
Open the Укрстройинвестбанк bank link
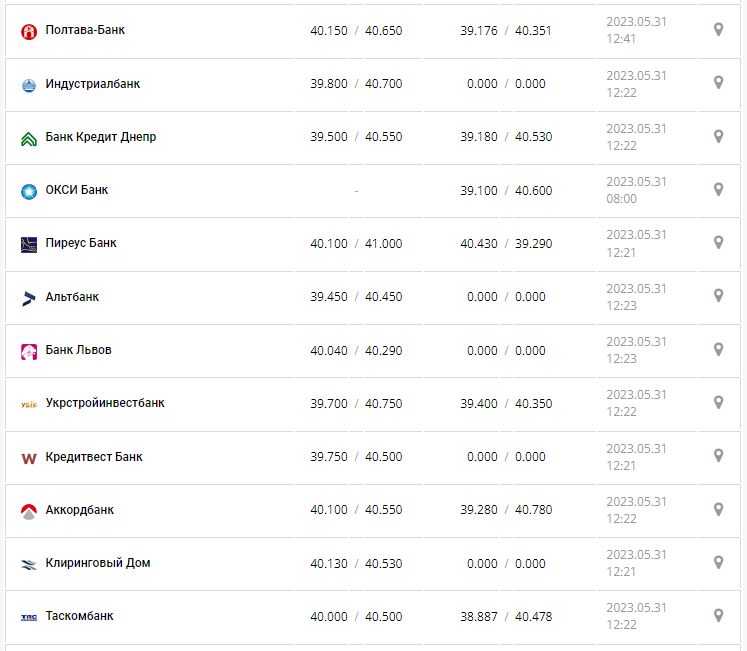105,403
